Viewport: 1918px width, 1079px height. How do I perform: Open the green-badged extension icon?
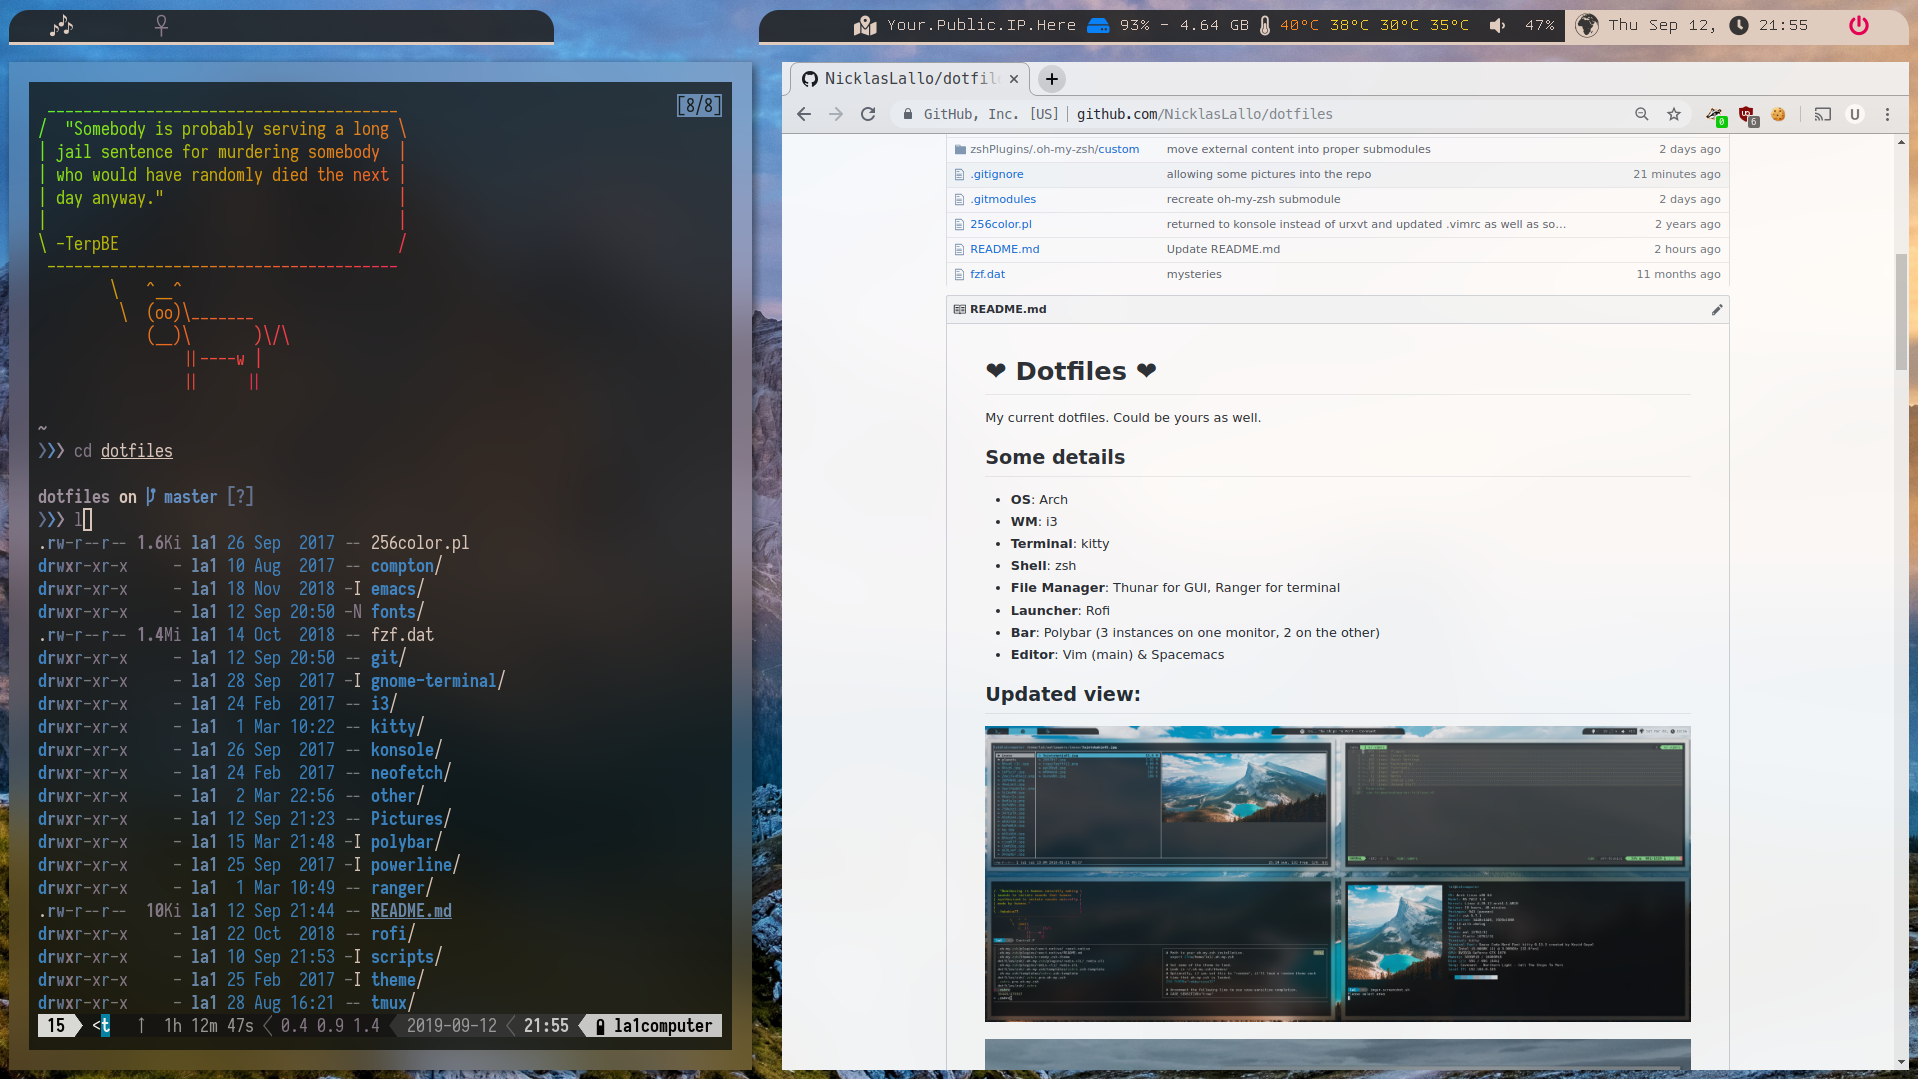pyautogui.click(x=1715, y=115)
